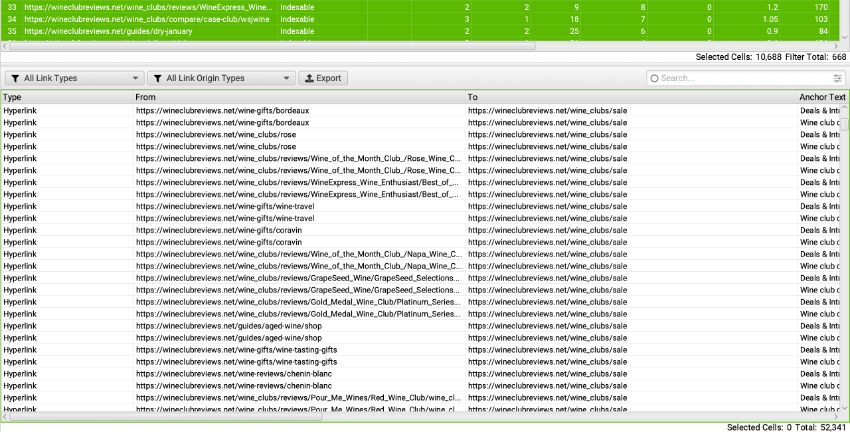
Task: Sort by the From column header
Action: [298, 97]
